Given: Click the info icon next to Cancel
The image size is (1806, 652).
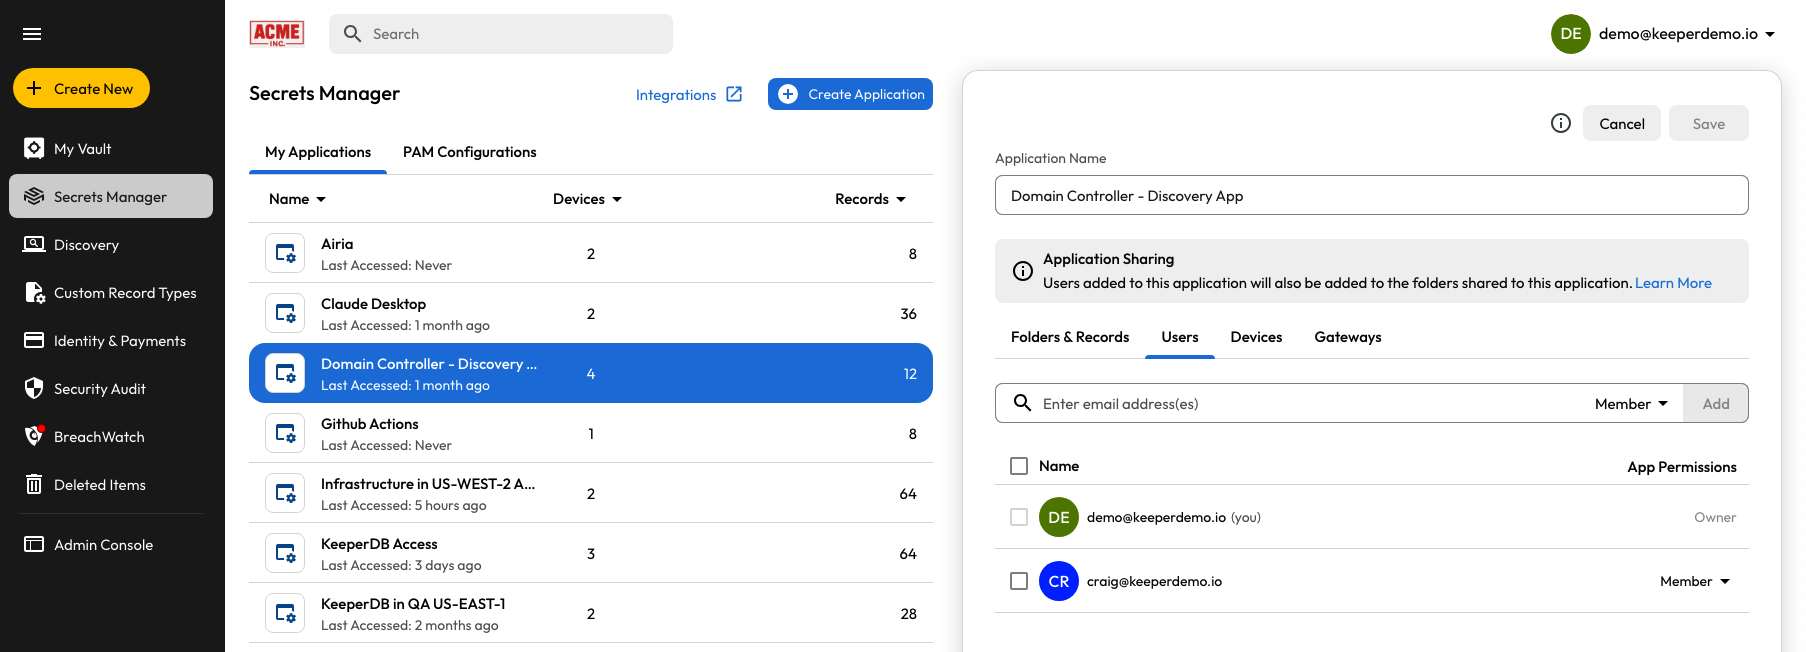Looking at the screenshot, I should click(x=1560, y=123).
